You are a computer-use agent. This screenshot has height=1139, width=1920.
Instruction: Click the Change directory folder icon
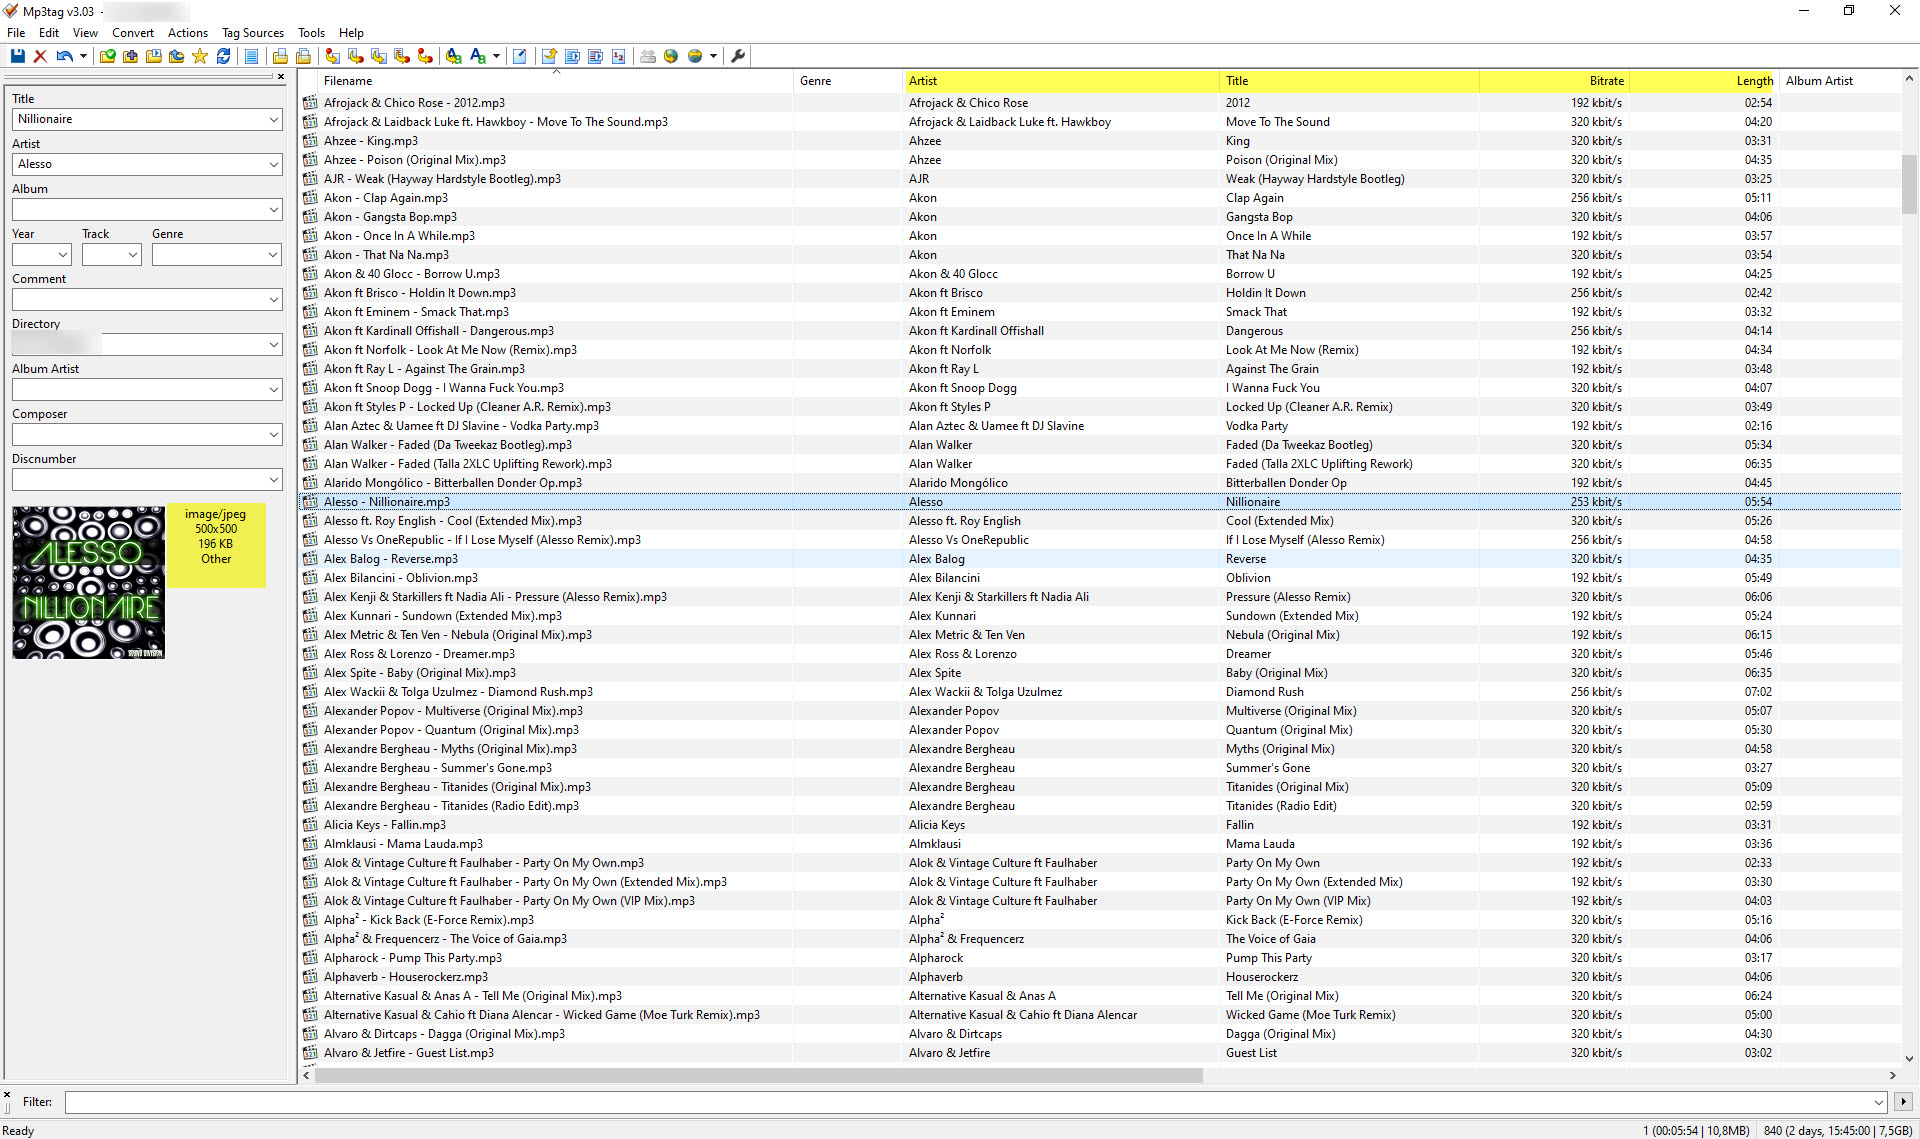pos(108,57)
